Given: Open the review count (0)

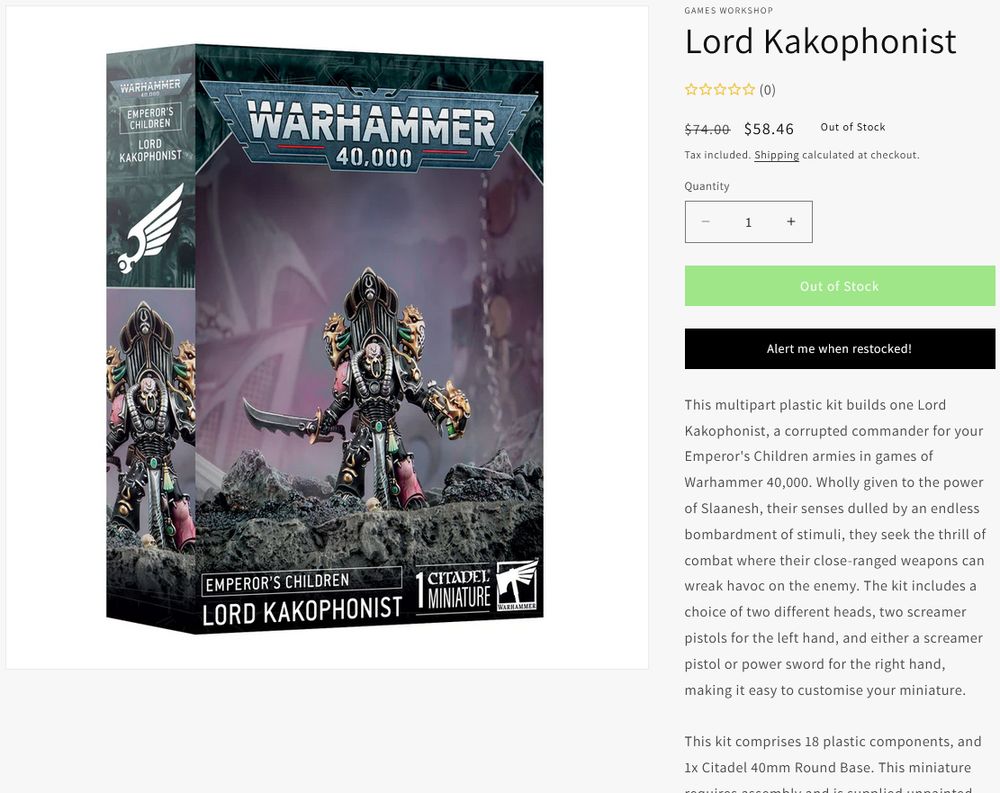Looking at the screenshot, I should point(767,90).
